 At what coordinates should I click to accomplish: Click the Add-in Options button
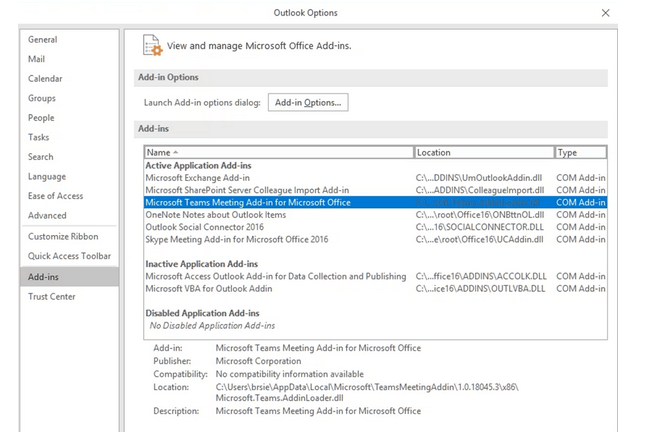[308, 103]
